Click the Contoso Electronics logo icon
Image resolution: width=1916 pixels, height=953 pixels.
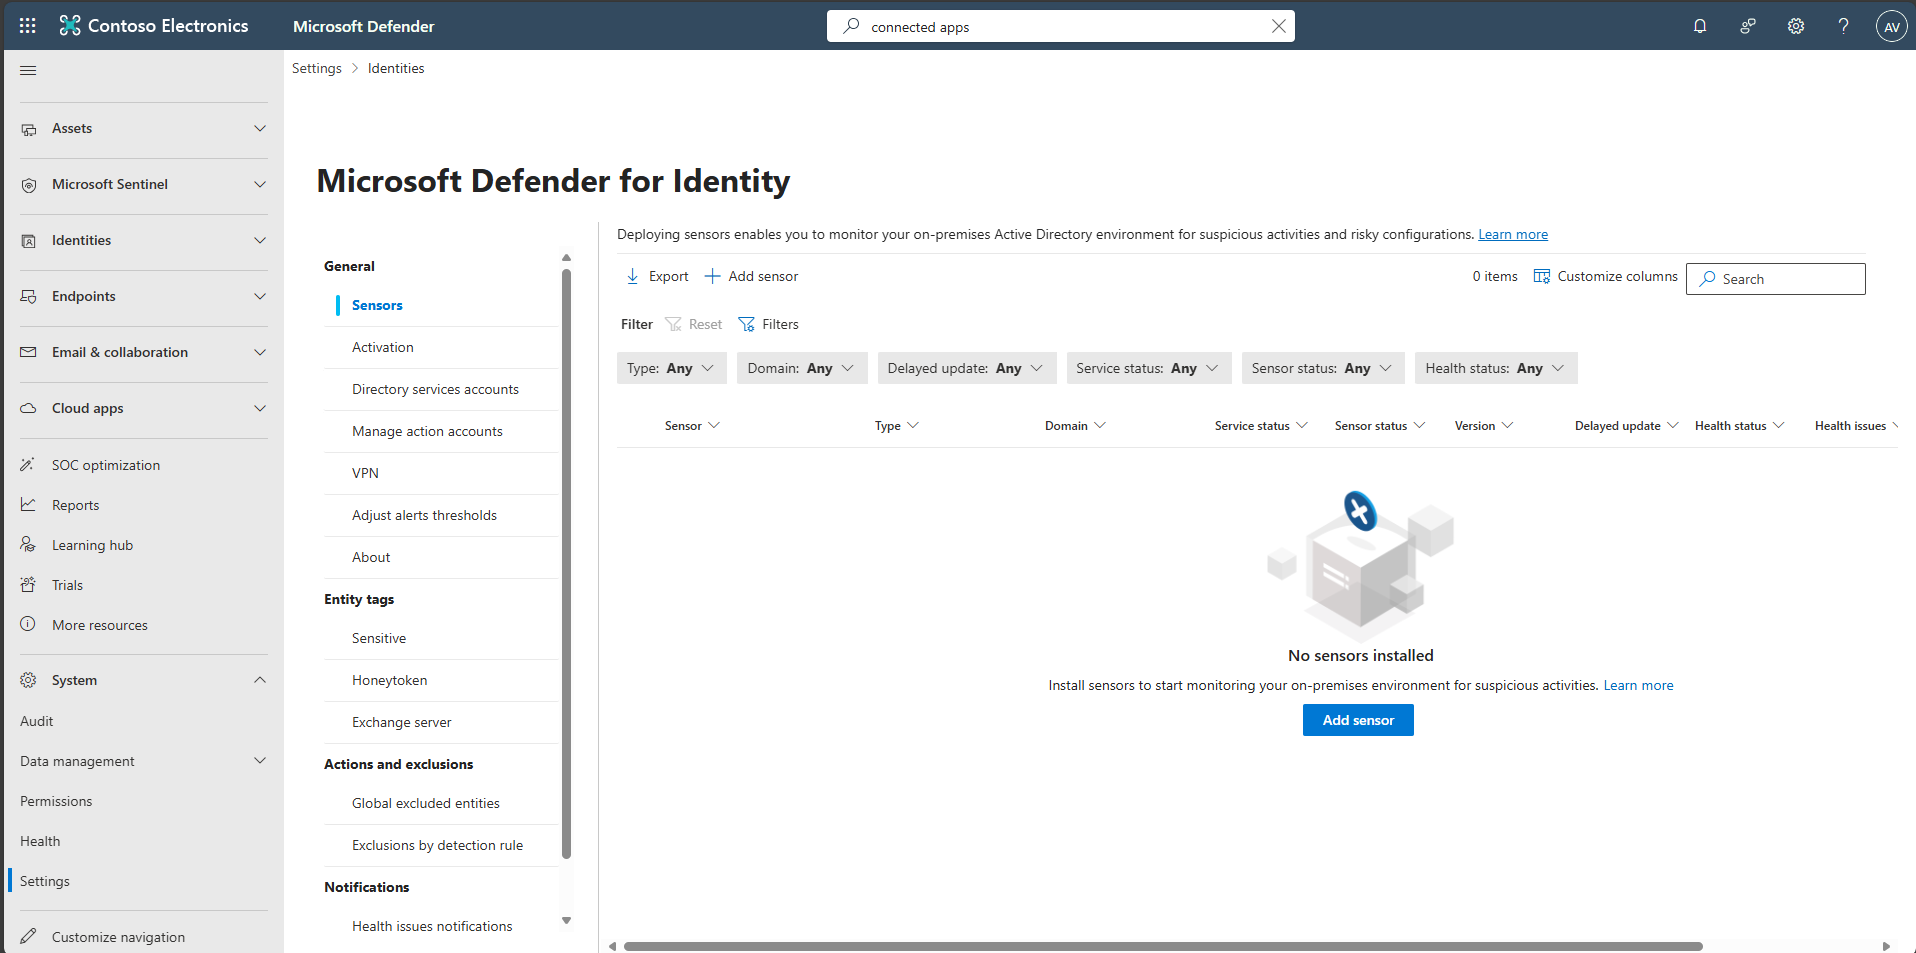[69, 26]
